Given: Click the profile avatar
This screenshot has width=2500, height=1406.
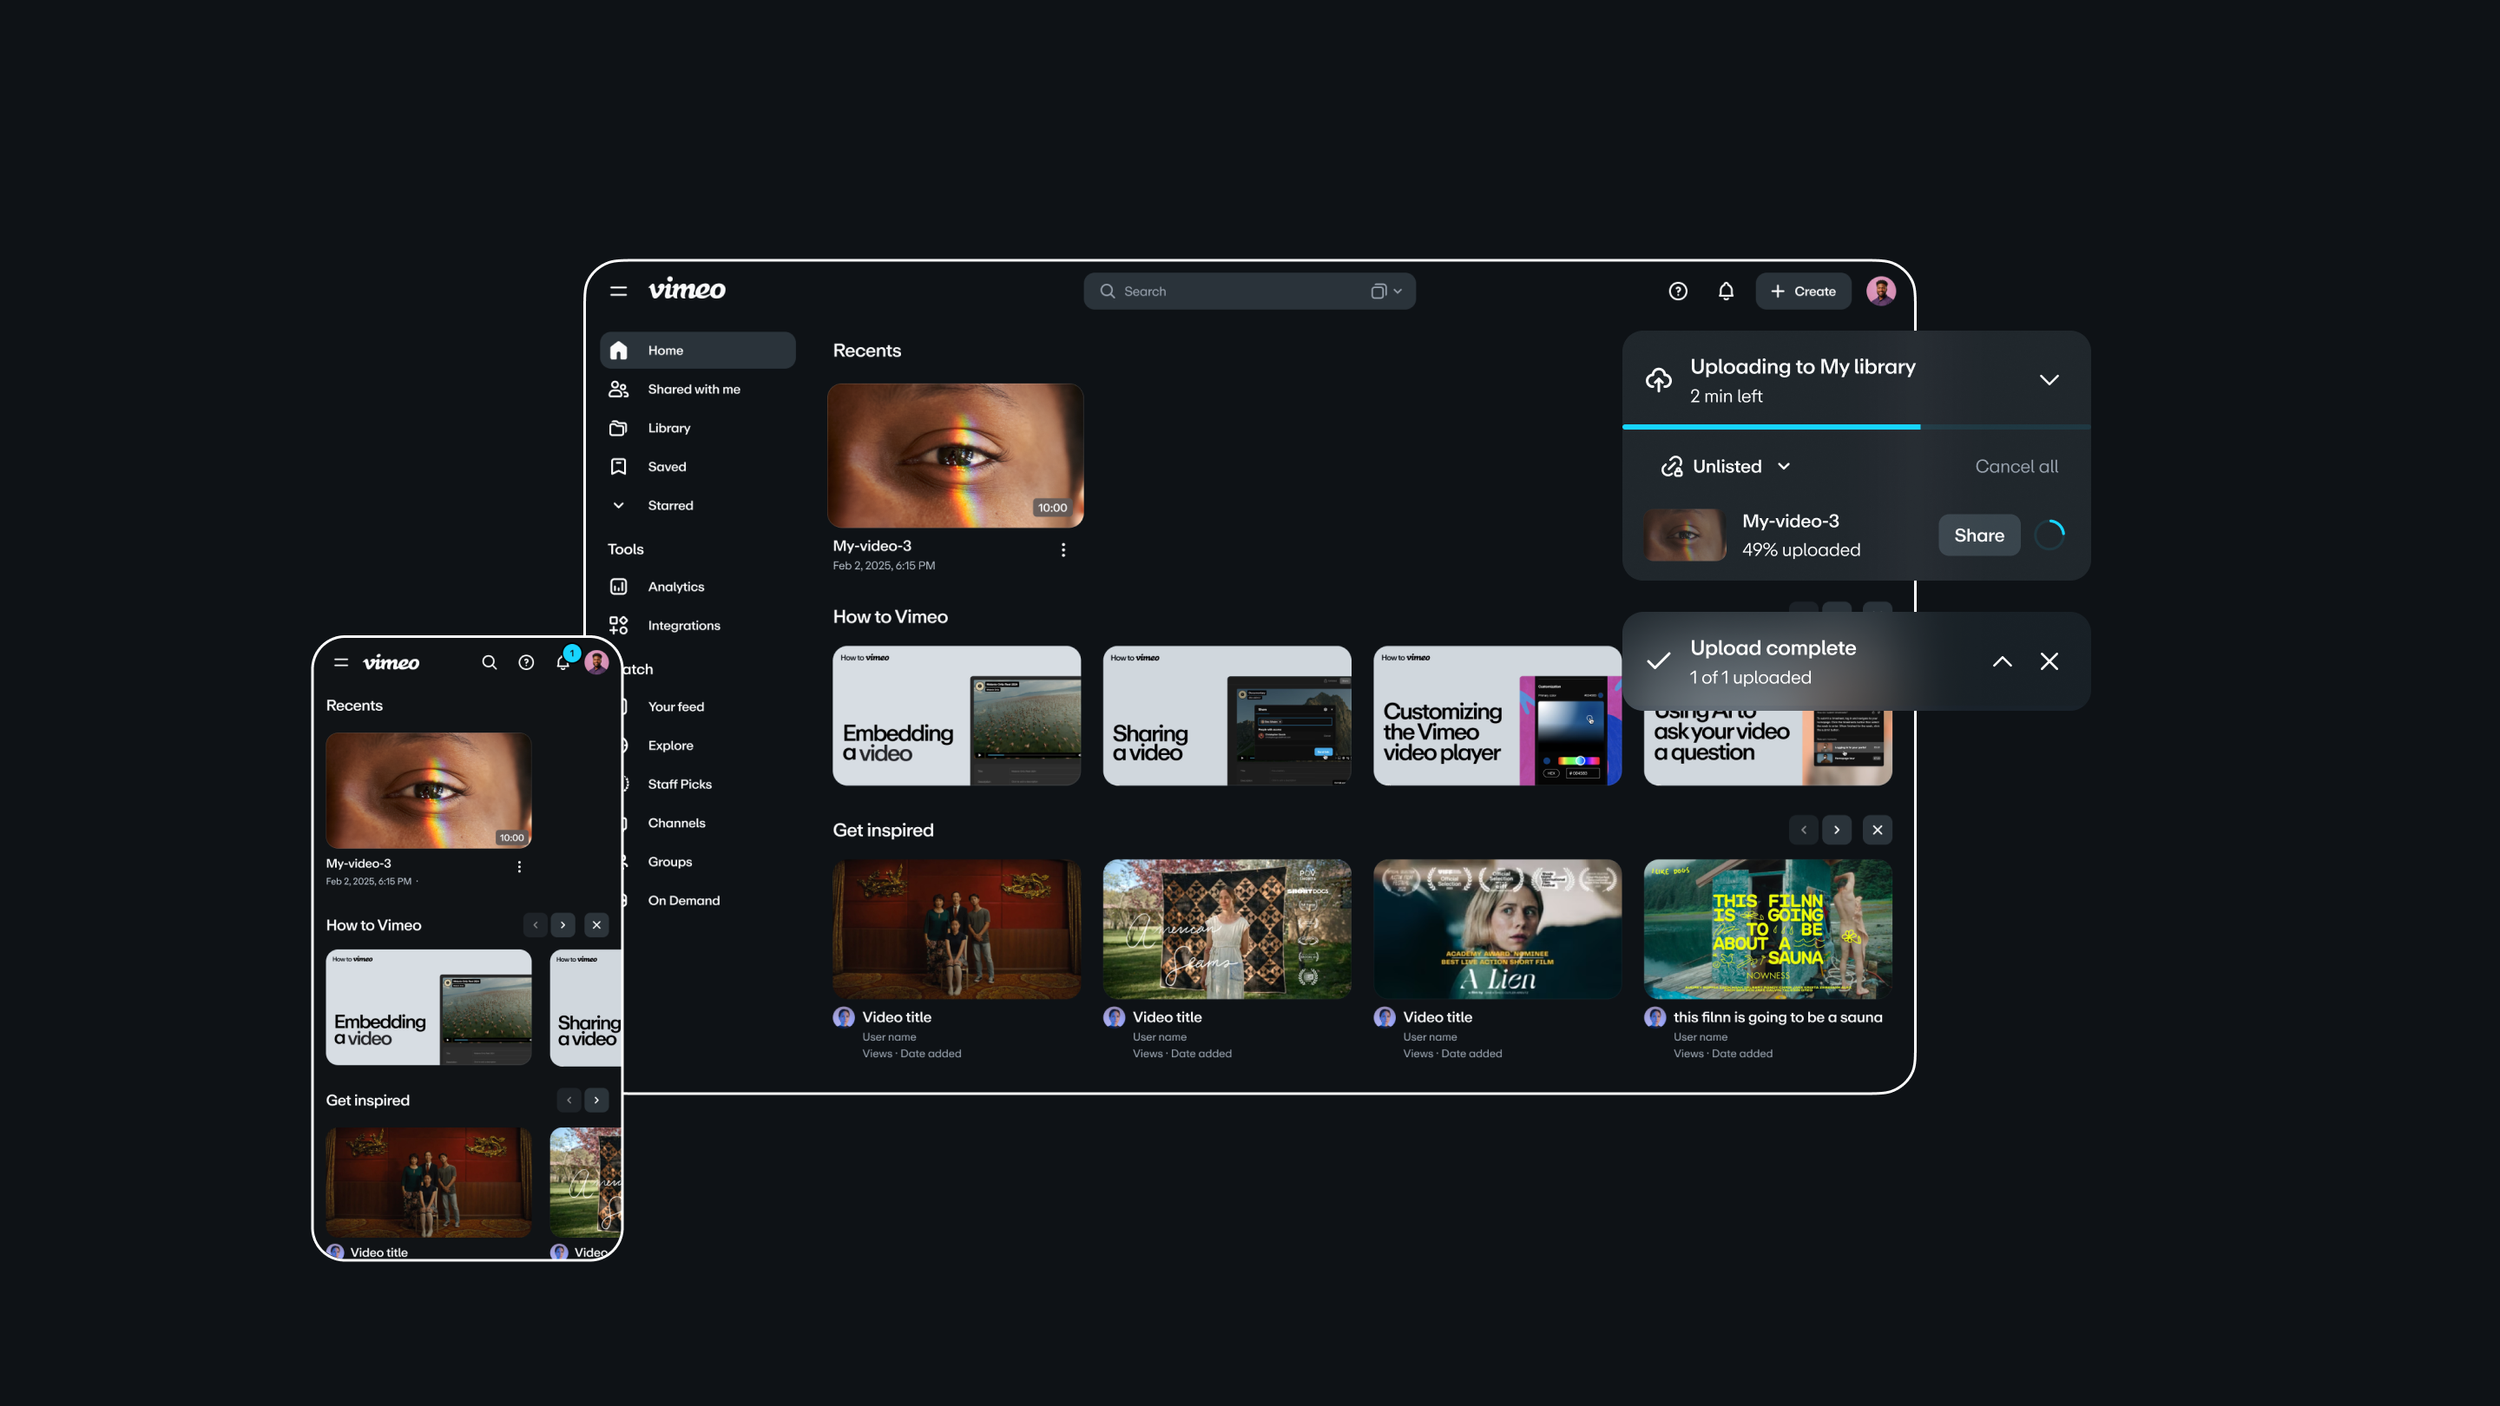Looking at the screenshot, I should pos(1881,291).
